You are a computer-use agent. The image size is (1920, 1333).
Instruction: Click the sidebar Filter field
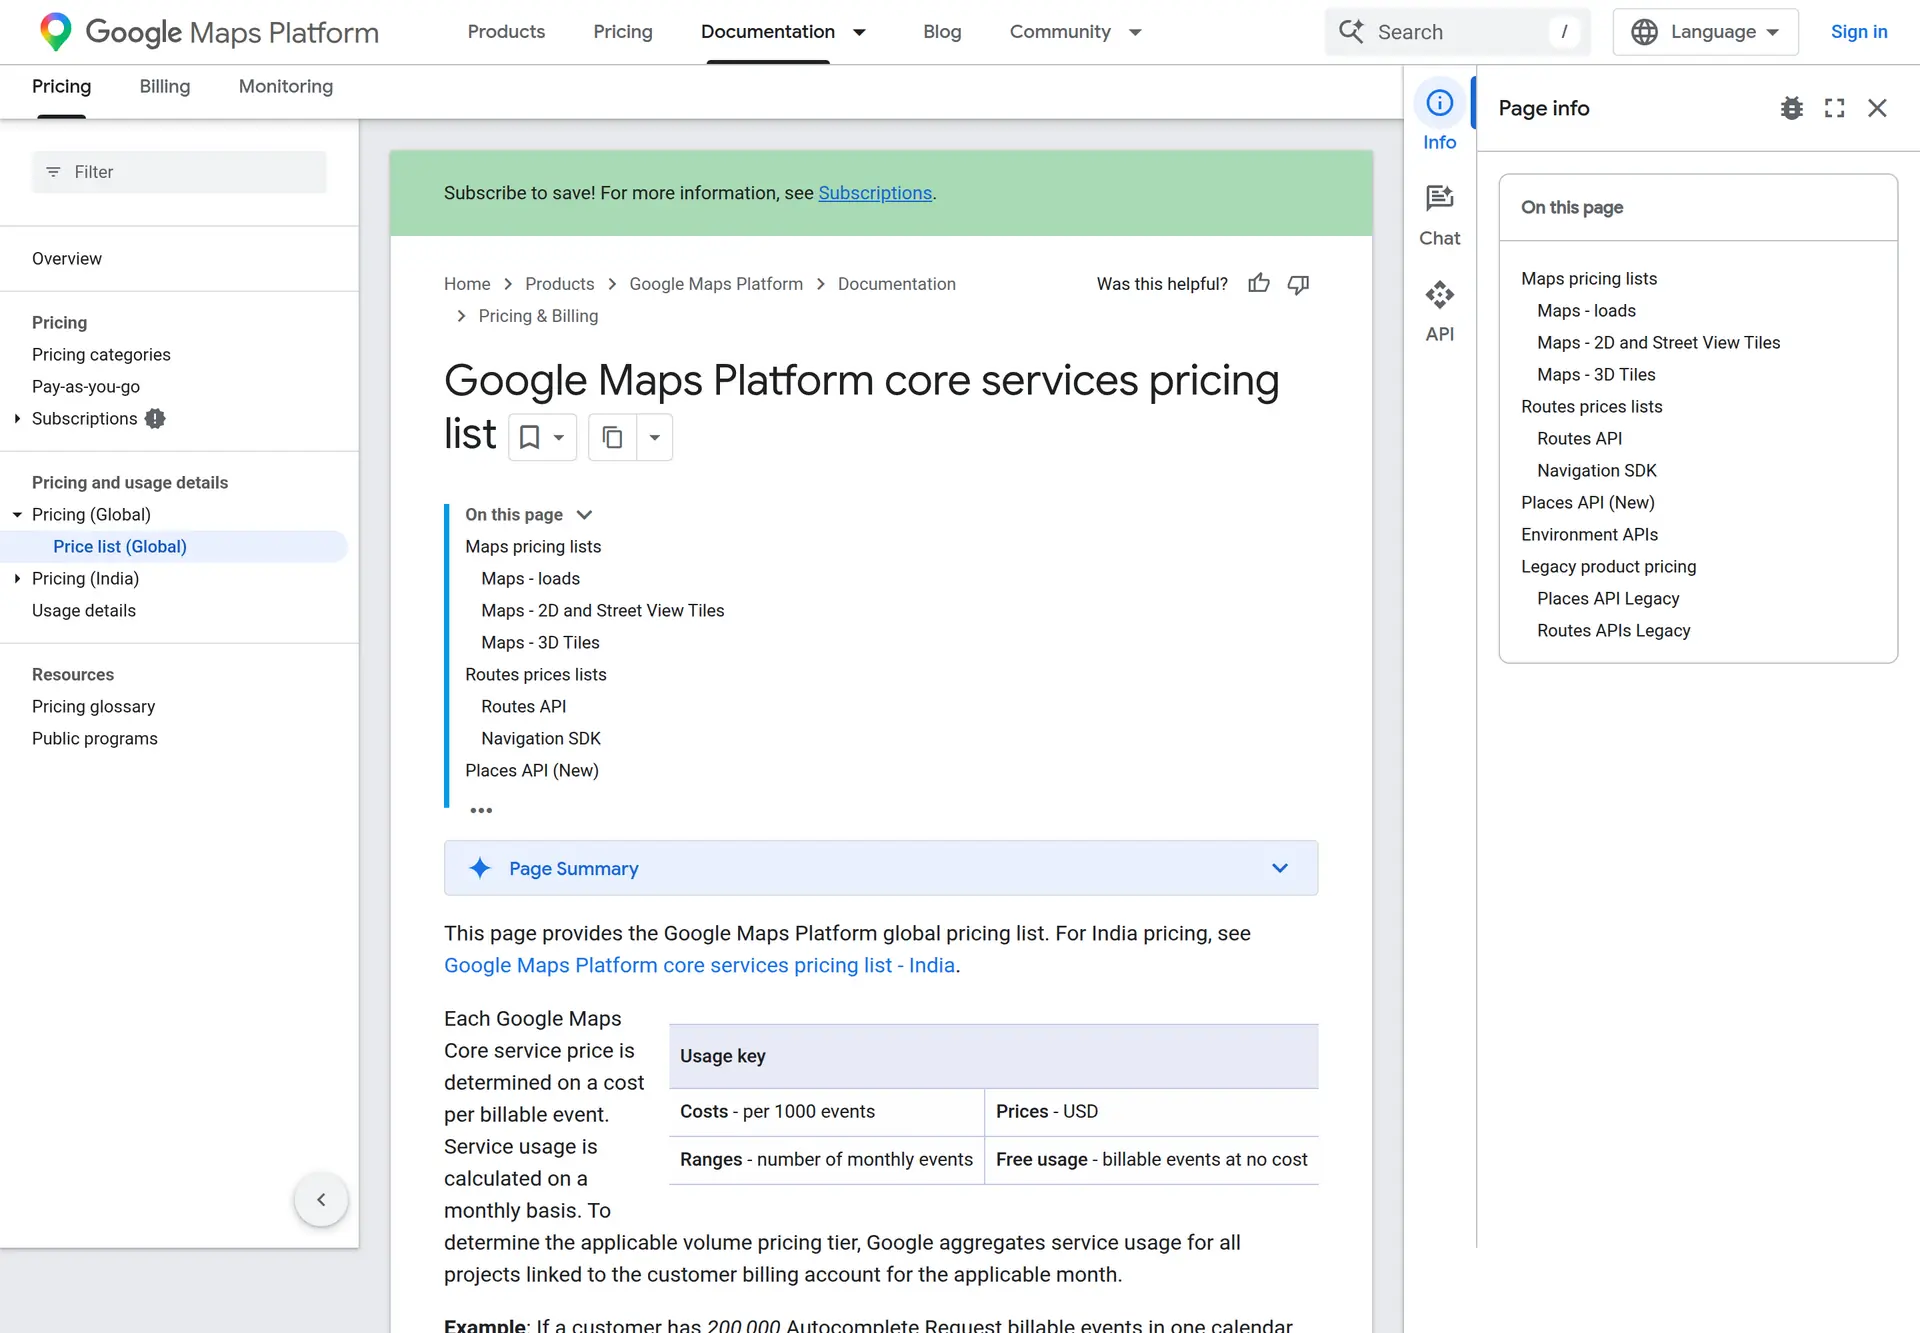tap(179, 172)
